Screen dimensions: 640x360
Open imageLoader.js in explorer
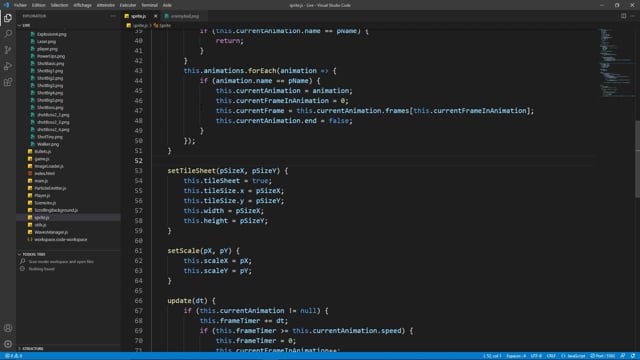[x=49, y=166]
